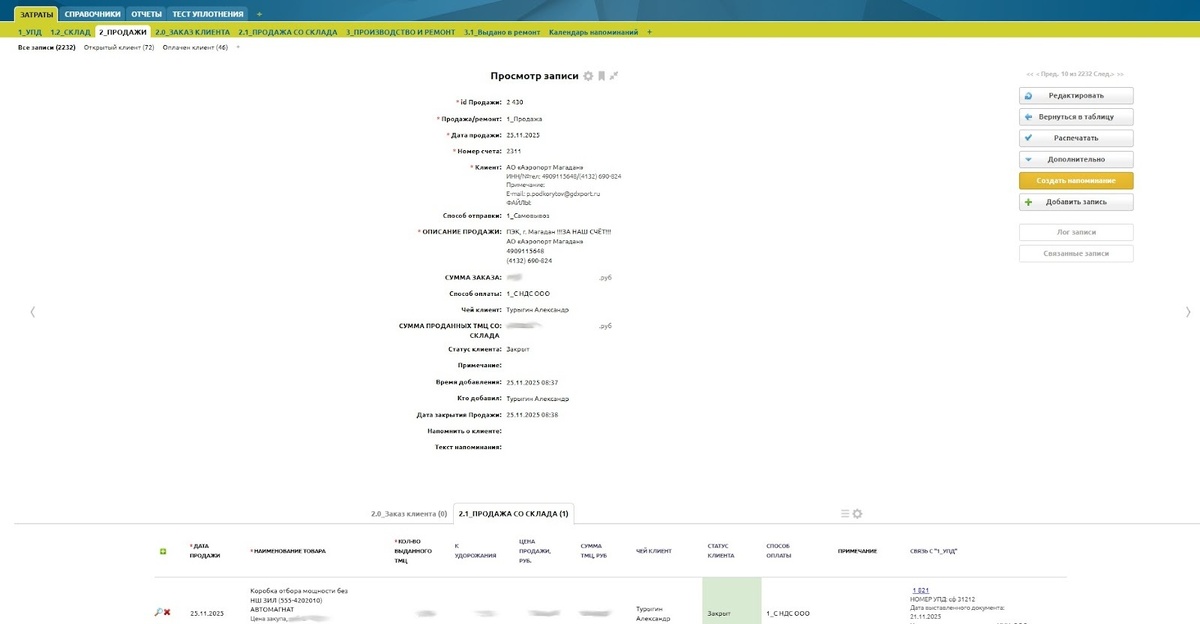This screenshot has width=1200, height=624.
Task: Select Все записи (2232) filter
Action: point(47,47)
